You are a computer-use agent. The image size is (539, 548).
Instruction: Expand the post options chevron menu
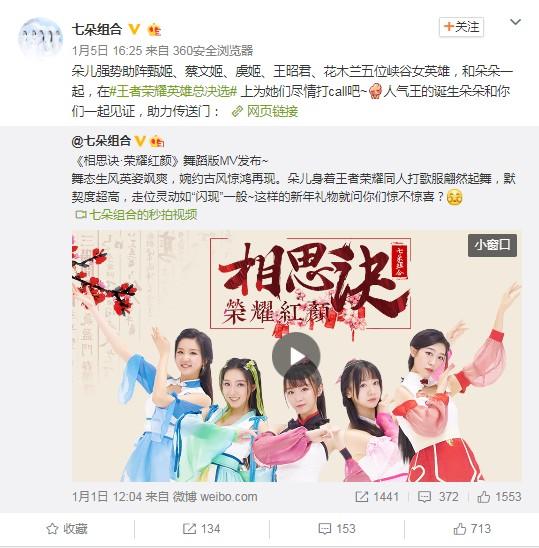[x=516, y=22]
